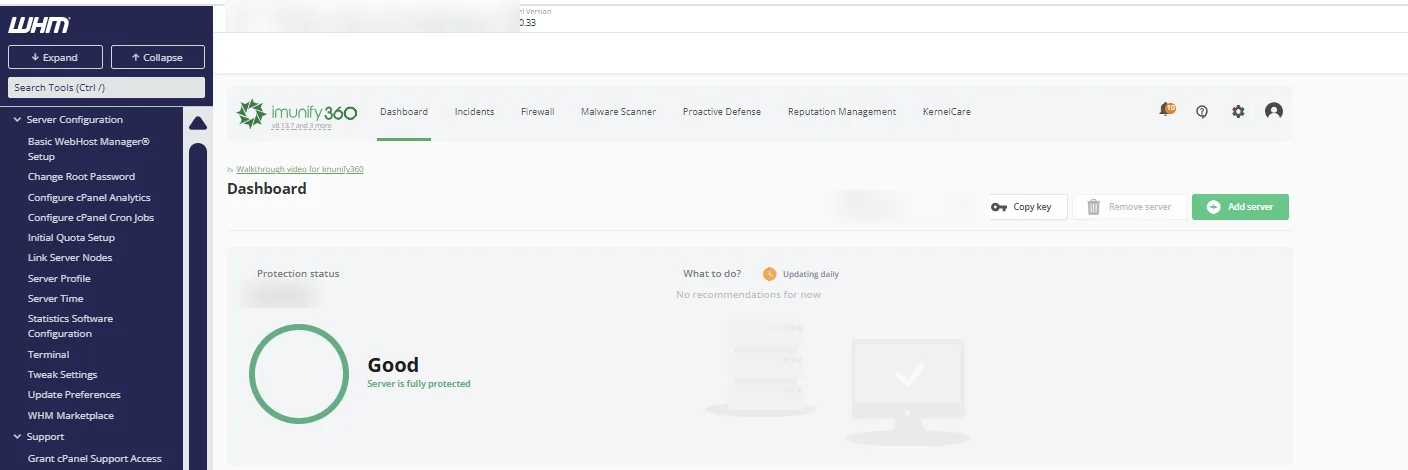Click the sidebar vertical scrollbar thumb
Screen dimensions: 1408x470
click(198, 305)
